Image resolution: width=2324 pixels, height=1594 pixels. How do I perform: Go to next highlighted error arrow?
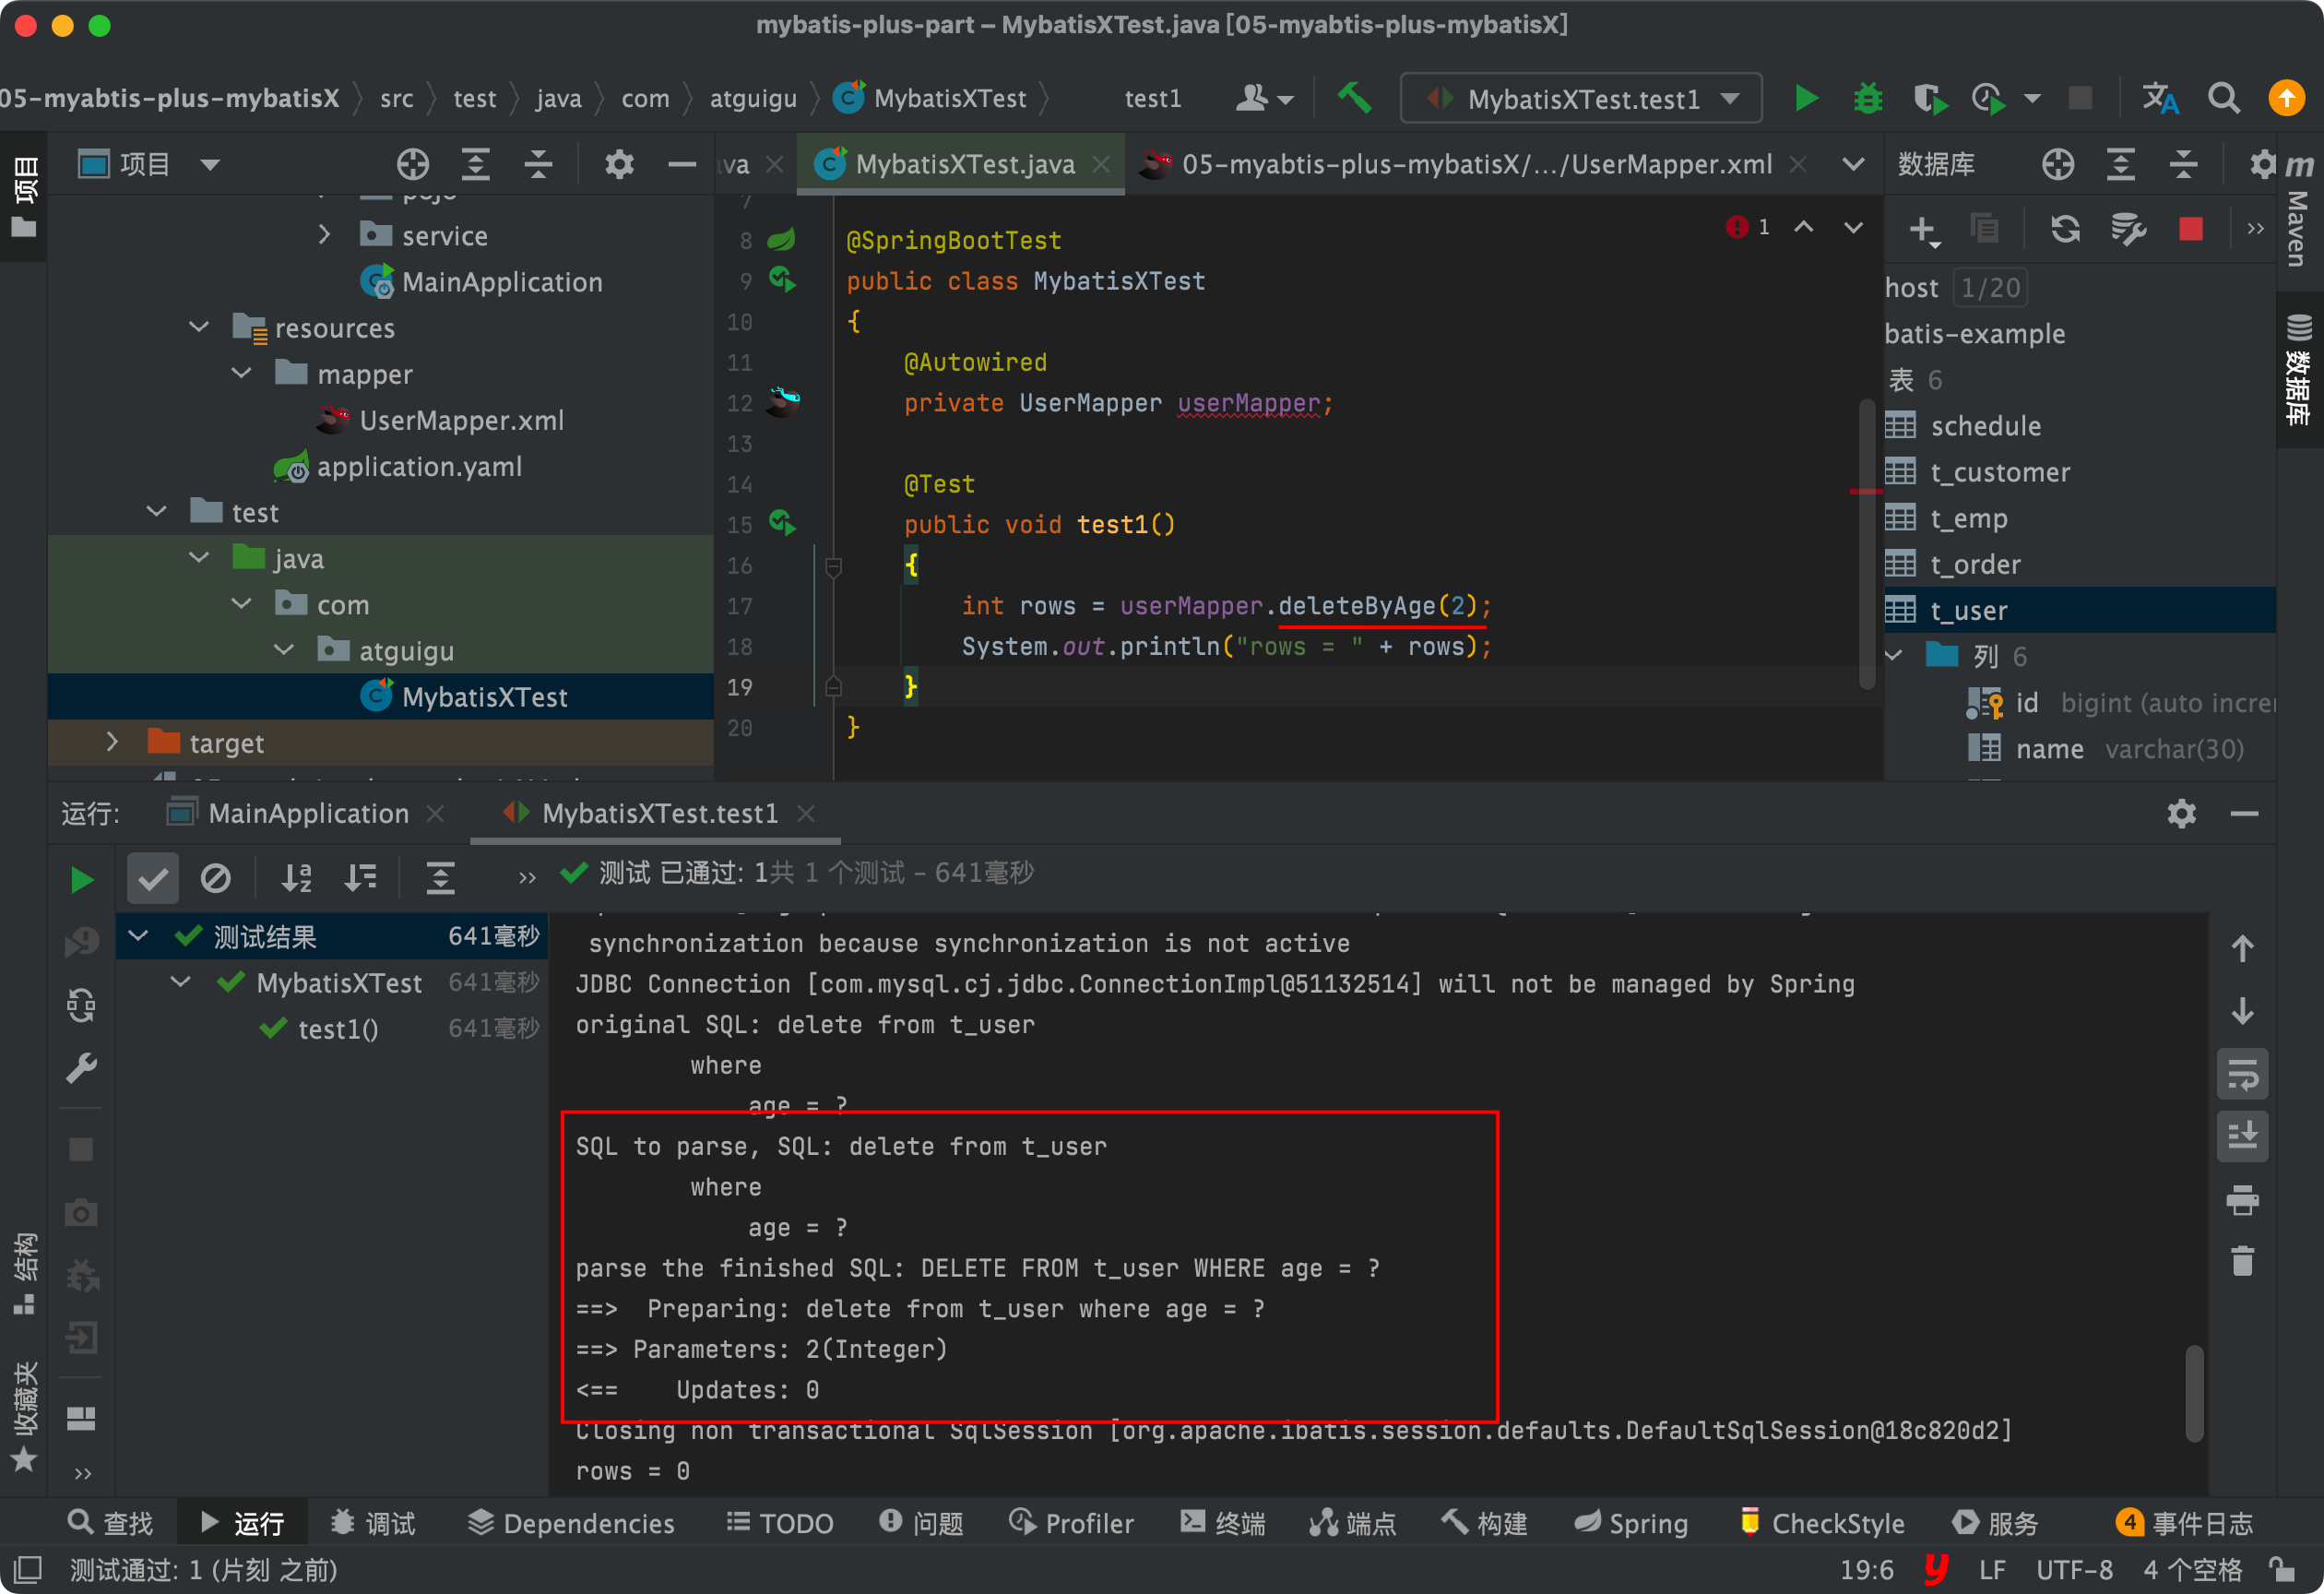[x=1852, y=228]
